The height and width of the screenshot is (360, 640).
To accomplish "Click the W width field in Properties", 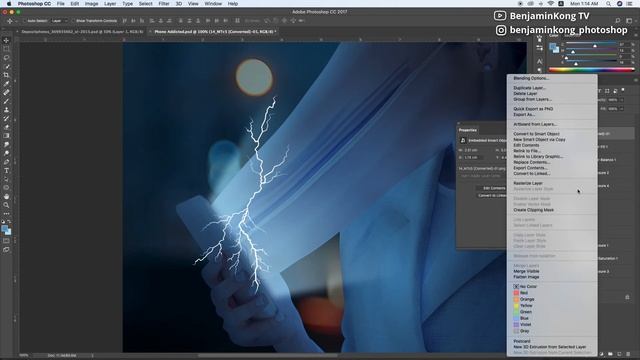I will point(474,150).
